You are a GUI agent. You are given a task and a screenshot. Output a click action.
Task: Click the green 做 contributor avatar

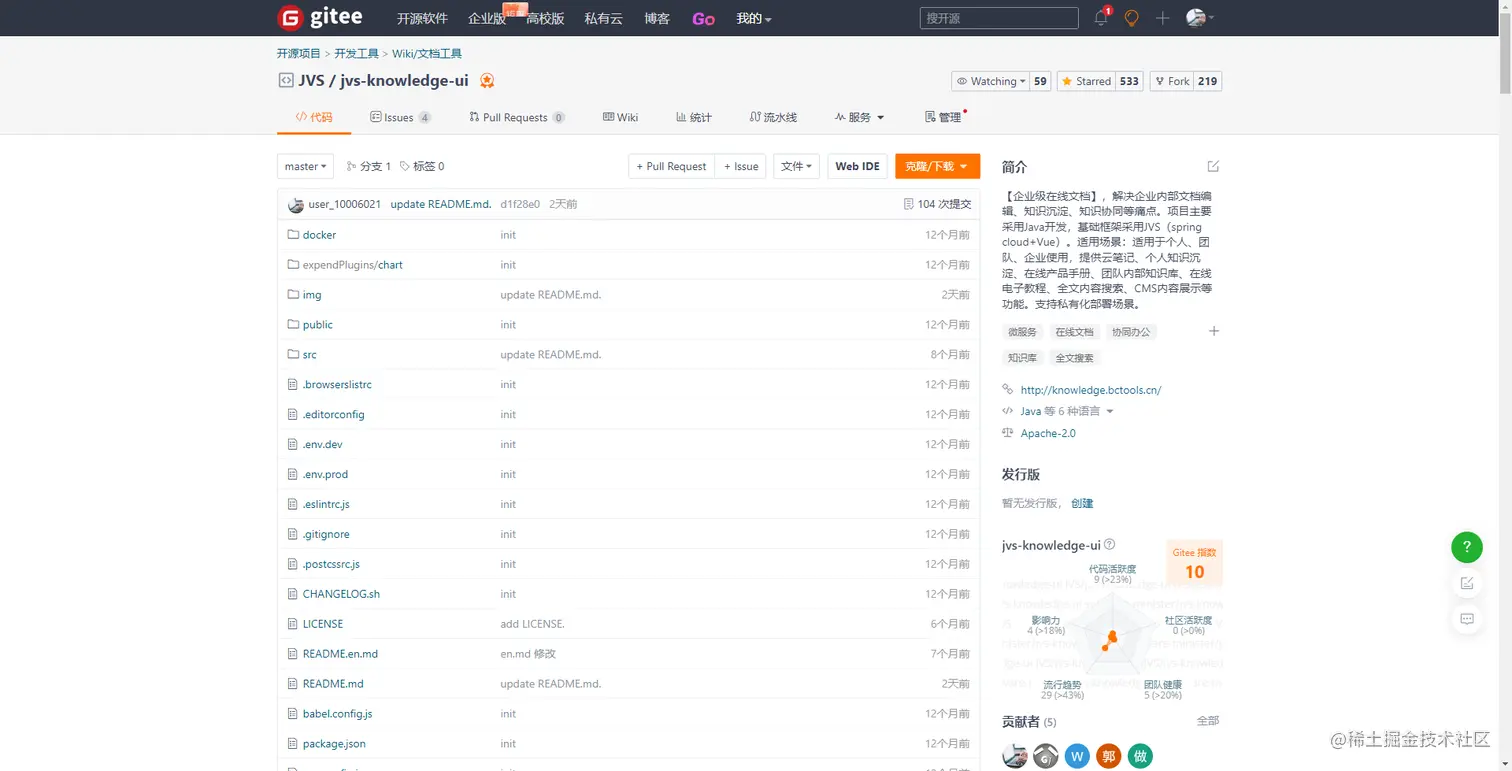click(x=1140, y=756)
